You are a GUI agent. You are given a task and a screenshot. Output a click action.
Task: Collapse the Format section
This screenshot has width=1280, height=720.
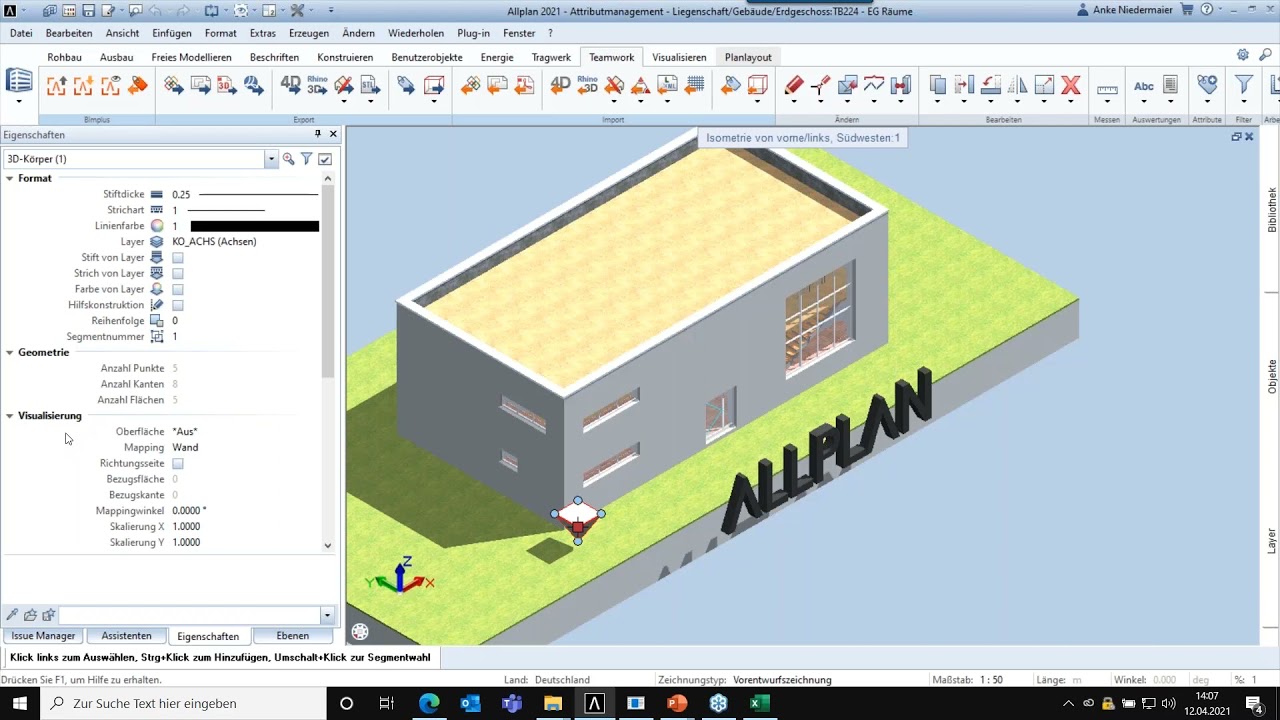10,178
